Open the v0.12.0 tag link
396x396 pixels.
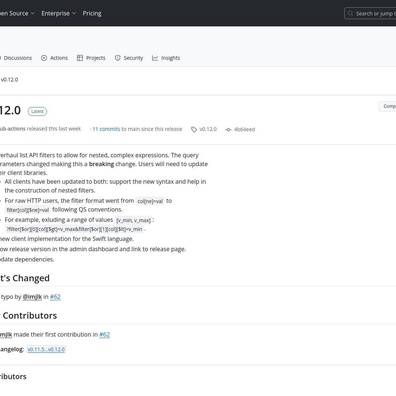[208, 129]
